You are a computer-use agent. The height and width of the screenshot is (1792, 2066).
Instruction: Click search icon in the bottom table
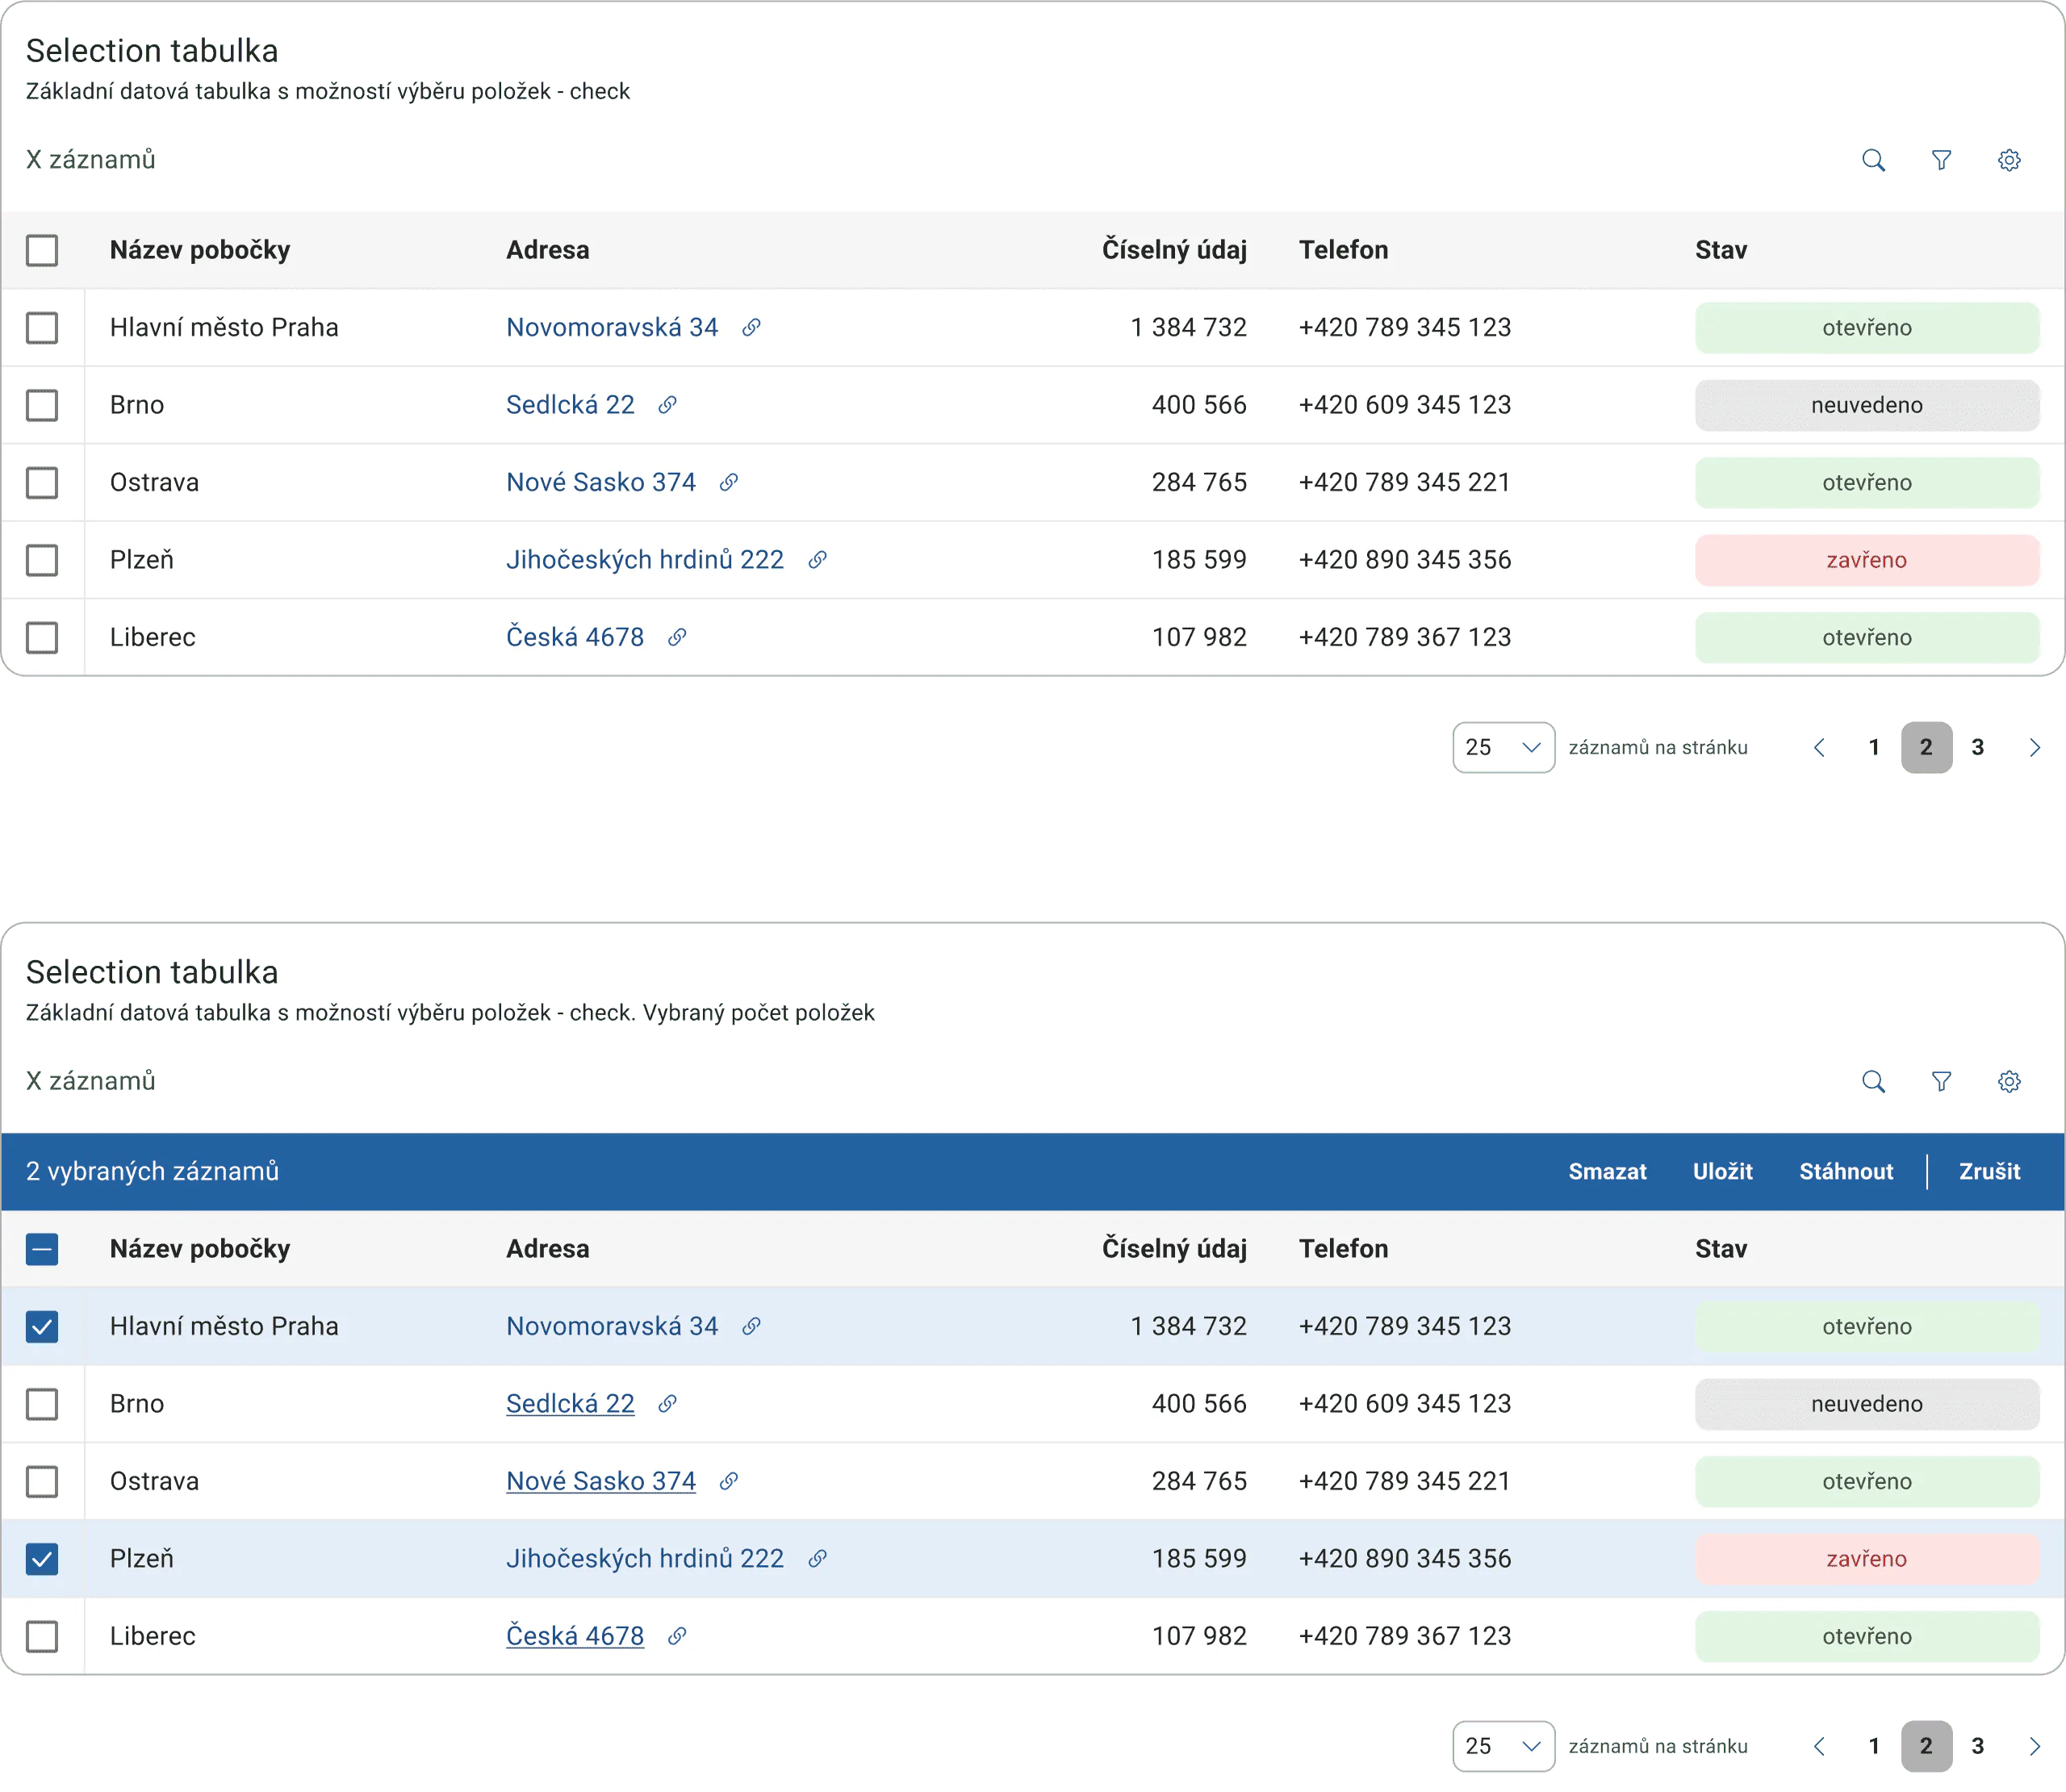pyautogui.click(x=1873, y=1081)
